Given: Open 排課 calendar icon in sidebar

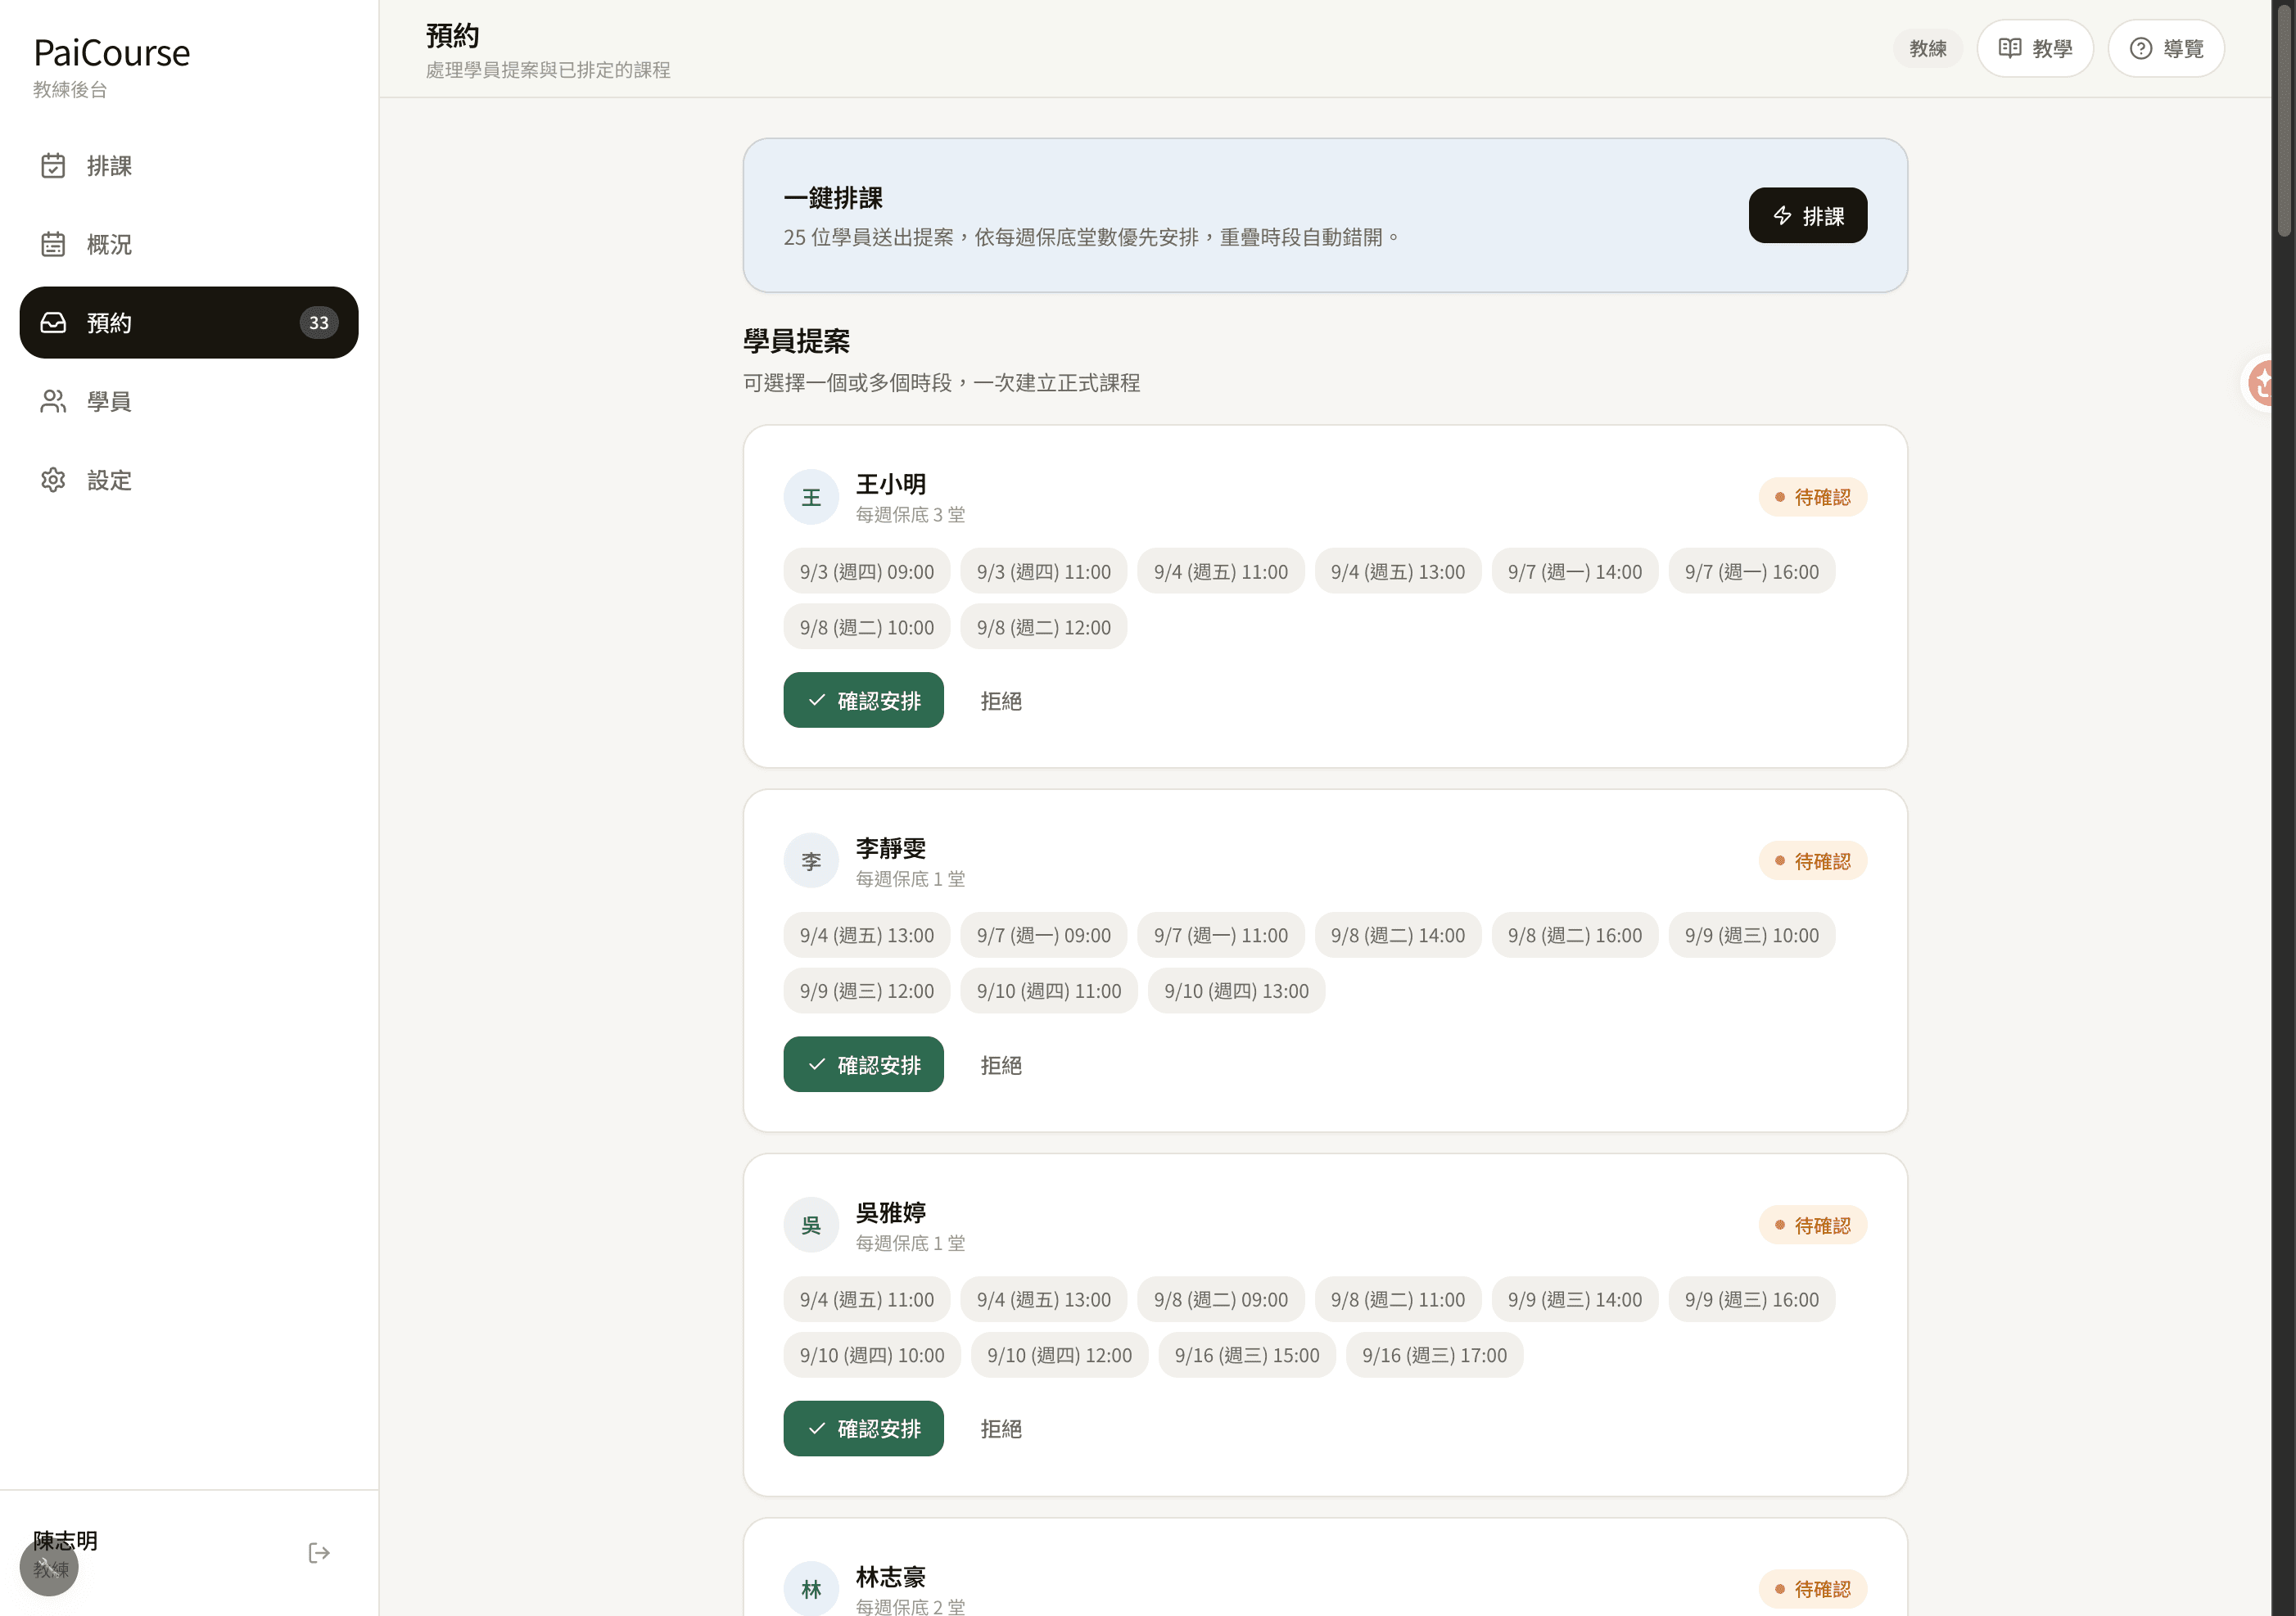Looking at the screenshot, I should pos(53,166).
